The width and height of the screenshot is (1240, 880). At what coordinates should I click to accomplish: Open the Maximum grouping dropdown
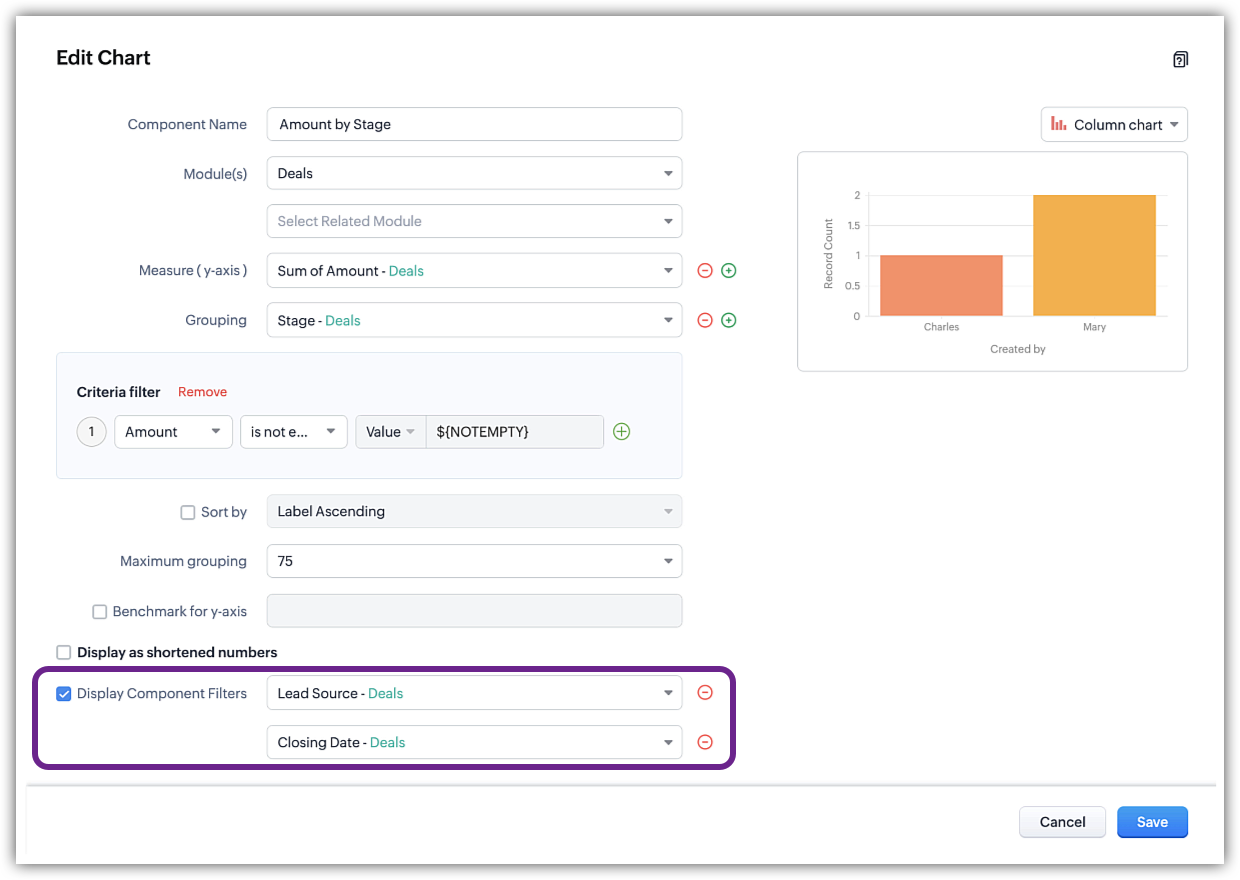point(474,561)
